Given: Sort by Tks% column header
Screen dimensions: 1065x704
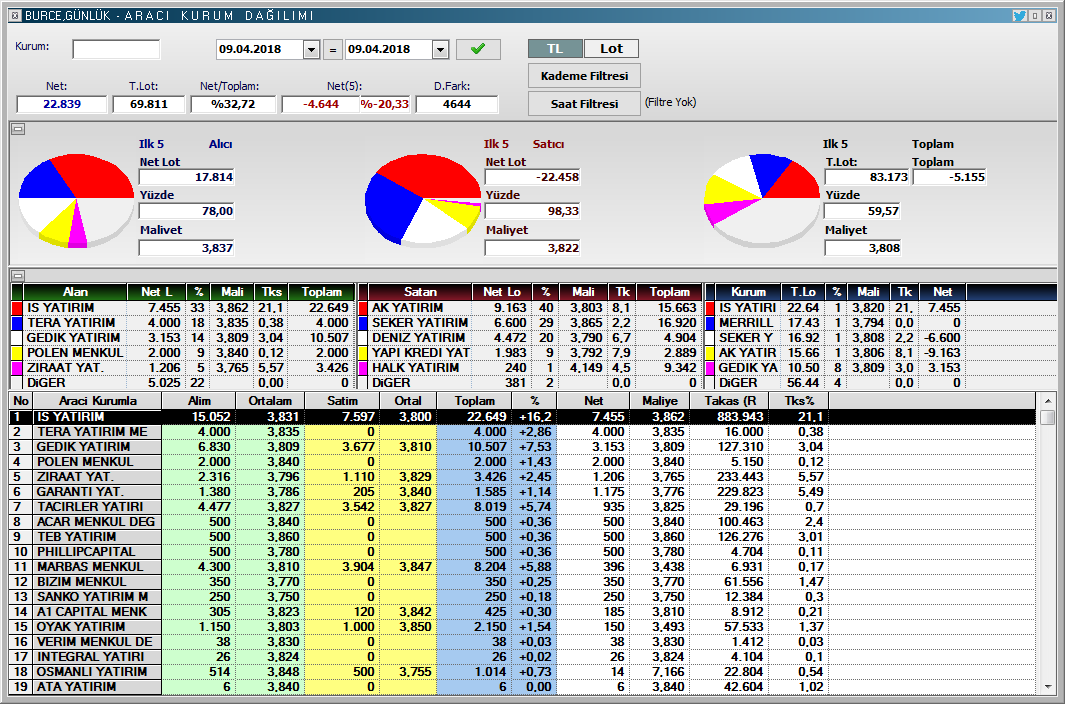Looking at the screenshot, I should 800,401.
